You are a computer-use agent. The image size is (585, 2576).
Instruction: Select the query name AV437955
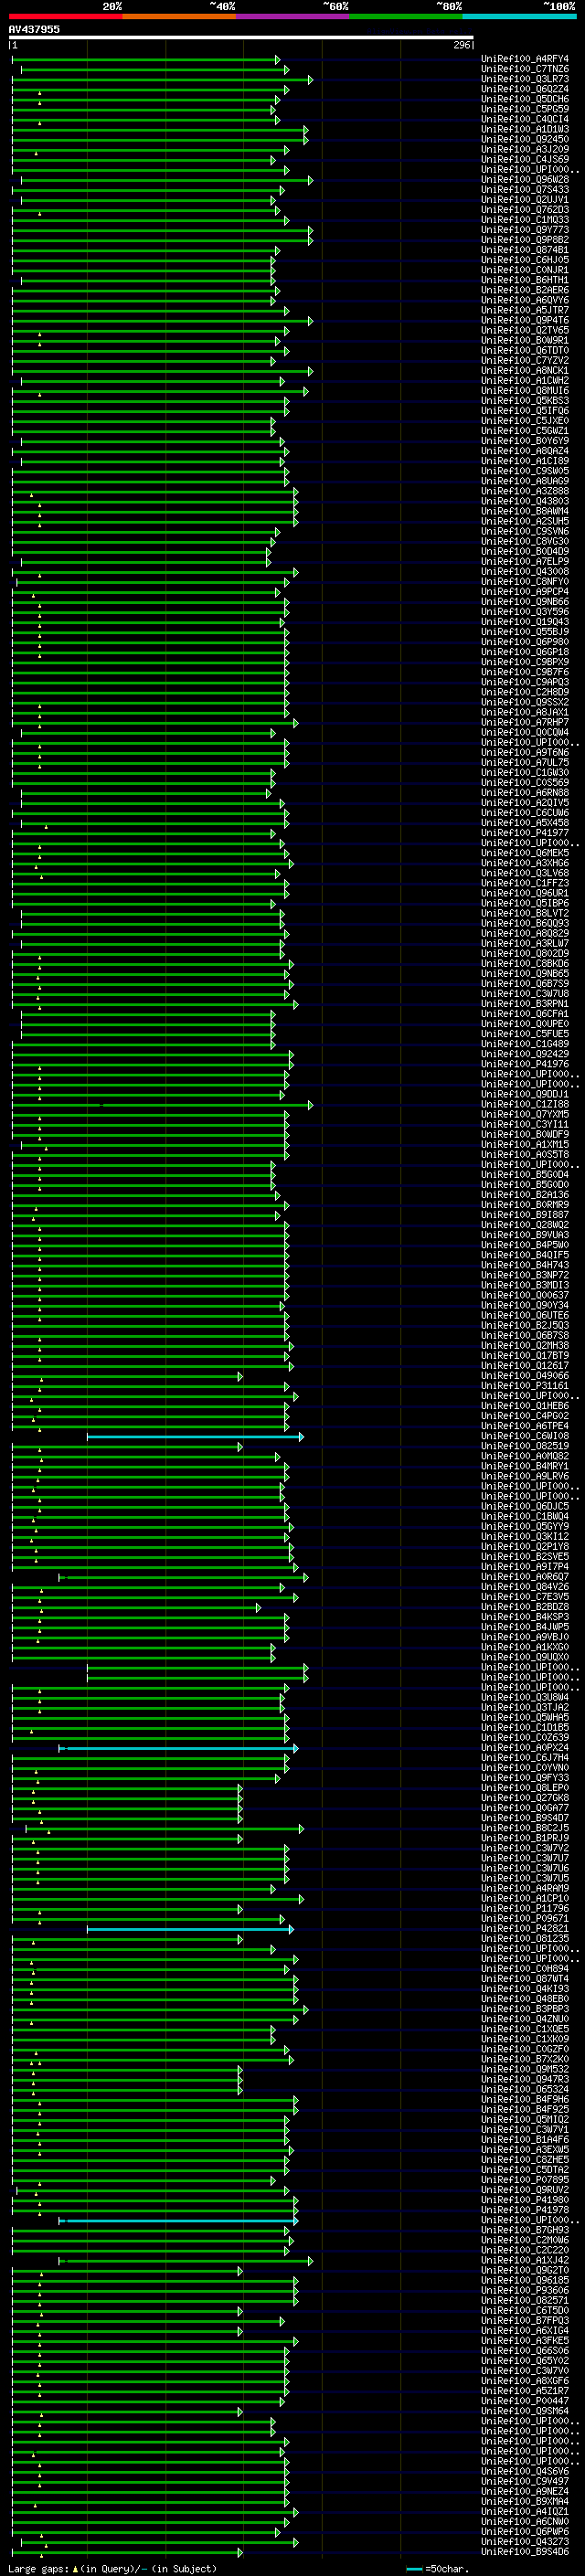click(x=34, y=29)
